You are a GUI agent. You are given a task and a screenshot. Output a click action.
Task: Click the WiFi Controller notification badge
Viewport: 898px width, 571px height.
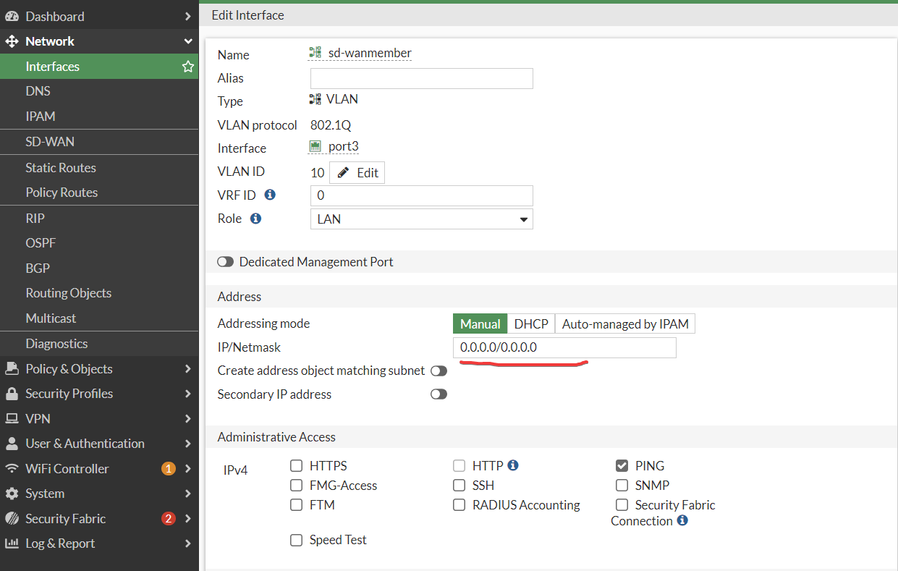(x=168, y=469)
